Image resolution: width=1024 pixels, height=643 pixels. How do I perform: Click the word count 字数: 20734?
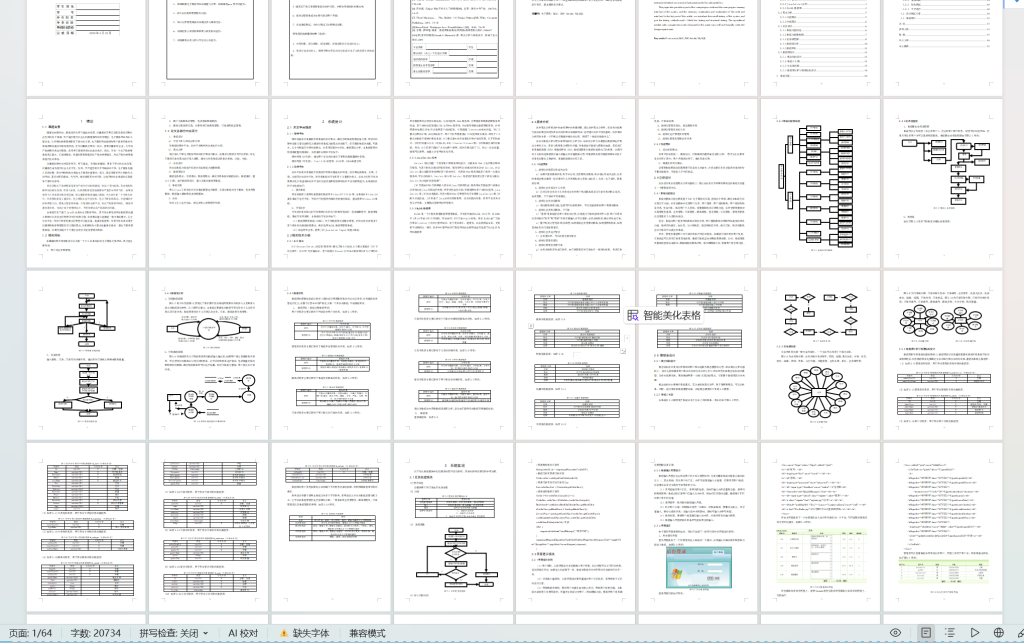coord(95,633)
